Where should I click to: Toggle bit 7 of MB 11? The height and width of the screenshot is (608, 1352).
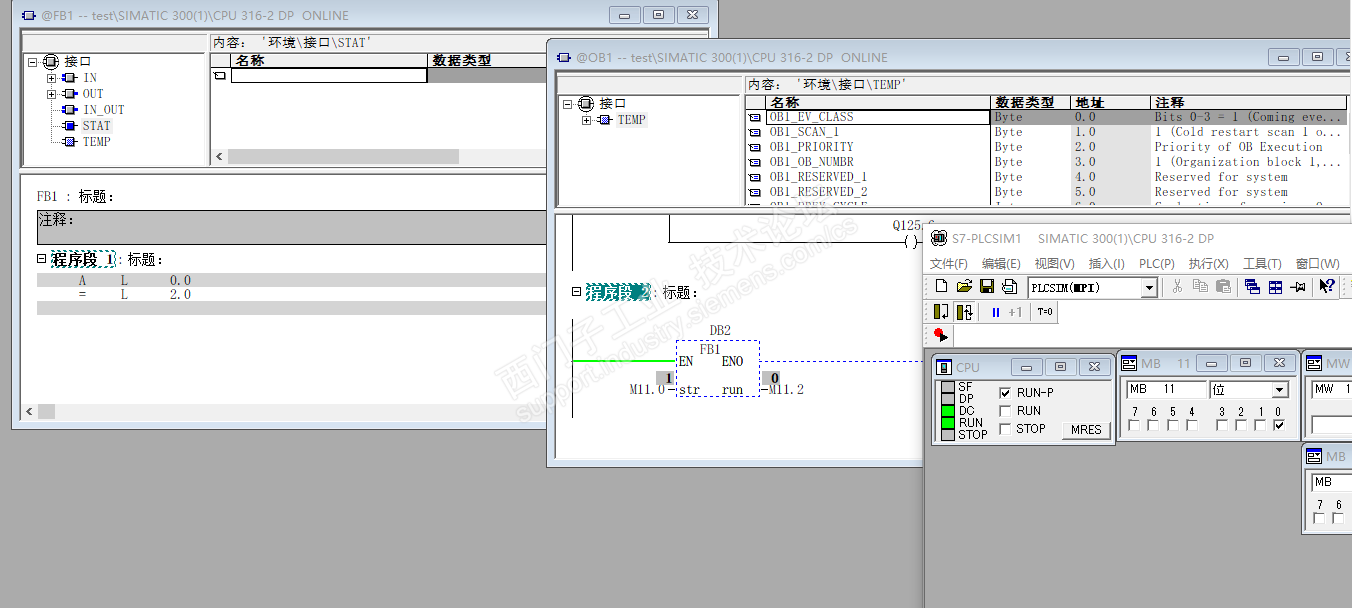click(1134, 426)
